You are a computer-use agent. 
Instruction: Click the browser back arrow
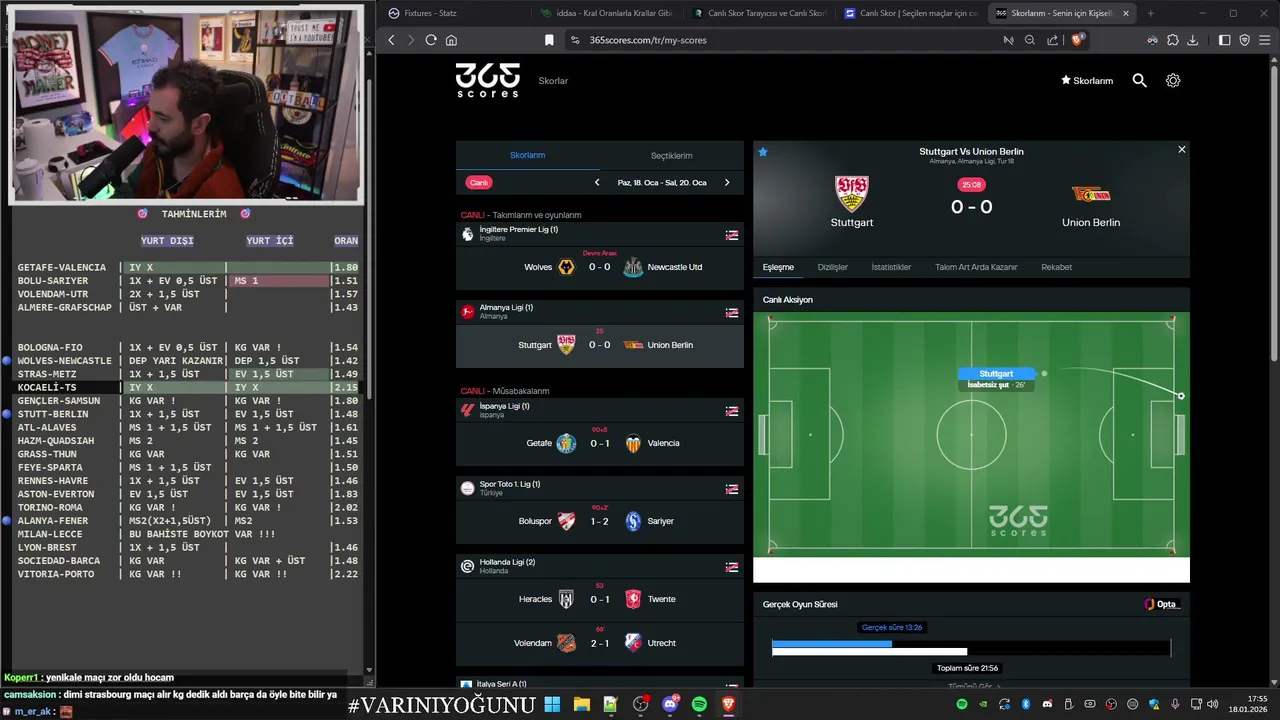tap(391, 40)
